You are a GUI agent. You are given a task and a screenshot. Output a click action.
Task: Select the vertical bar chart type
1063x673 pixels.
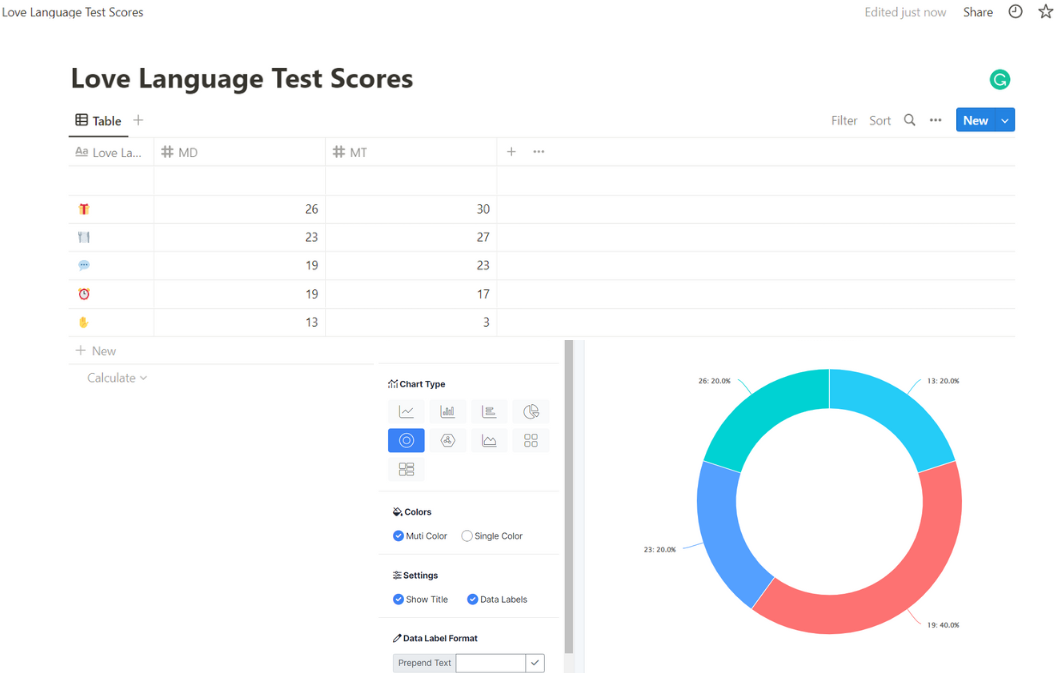click(448, 411)
